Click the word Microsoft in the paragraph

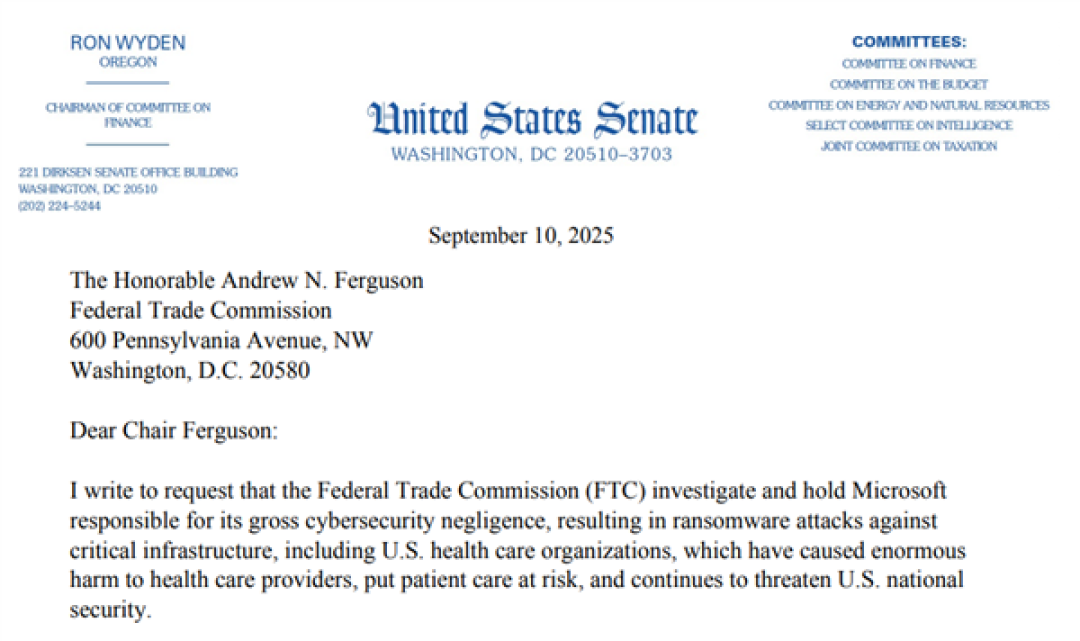(899, 490)
